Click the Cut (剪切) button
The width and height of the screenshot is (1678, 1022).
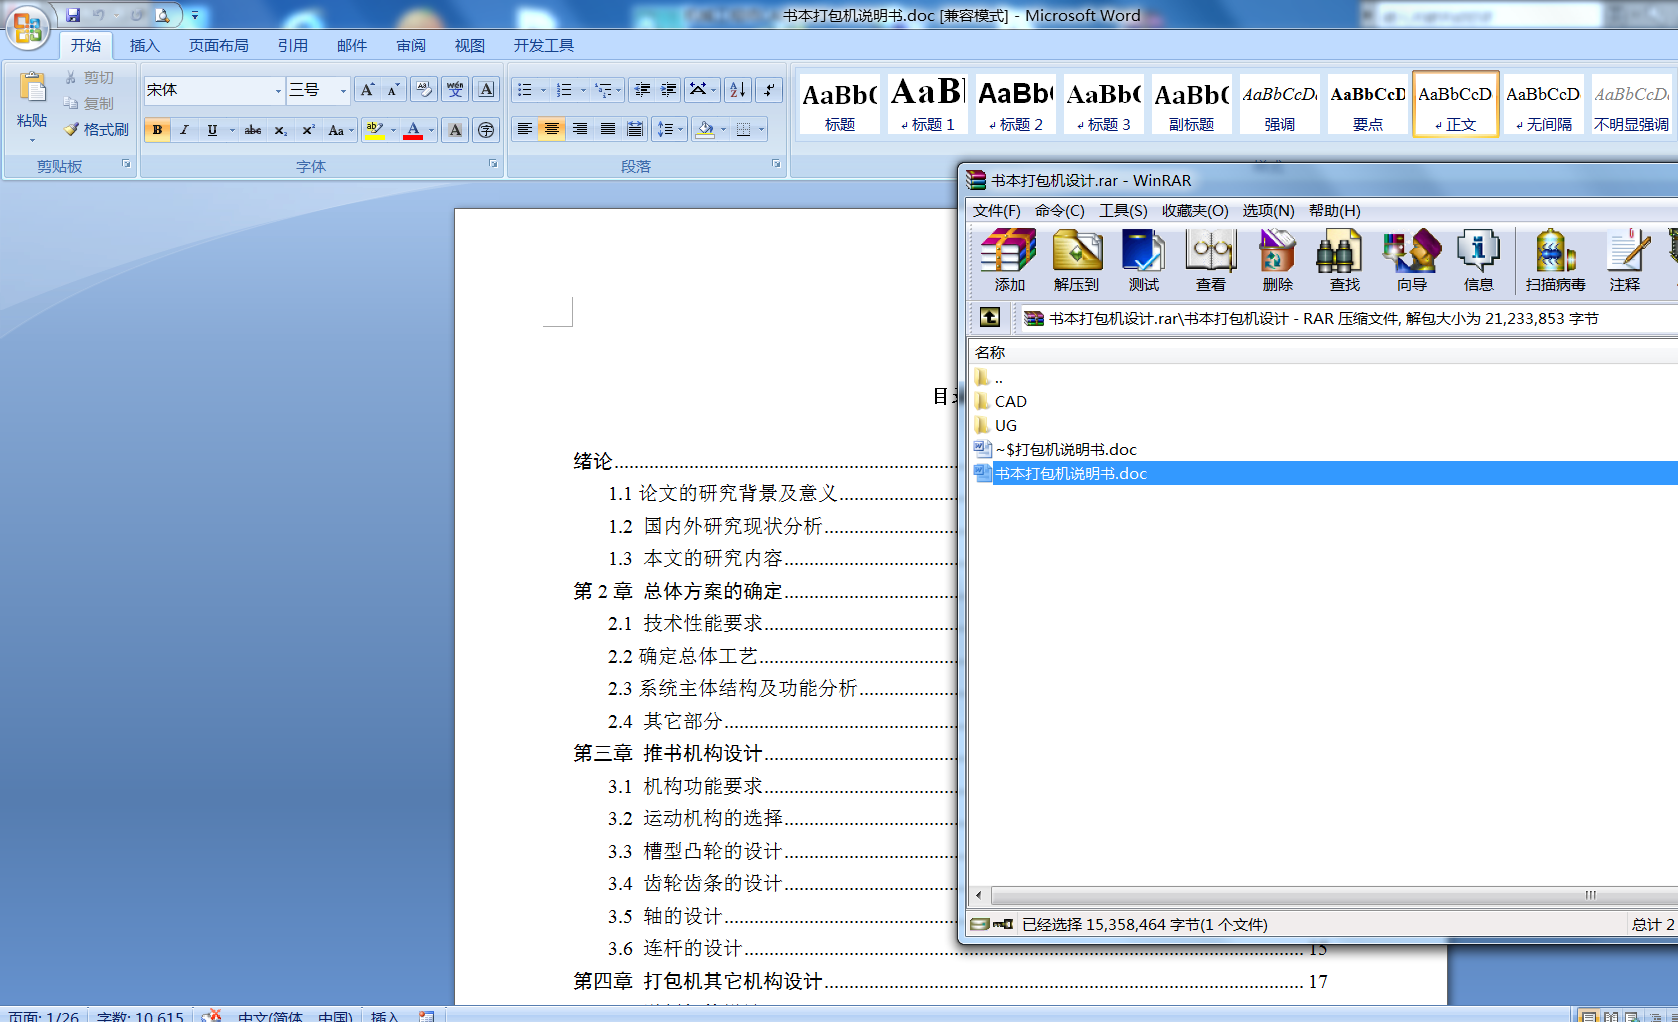pos(89,77)
